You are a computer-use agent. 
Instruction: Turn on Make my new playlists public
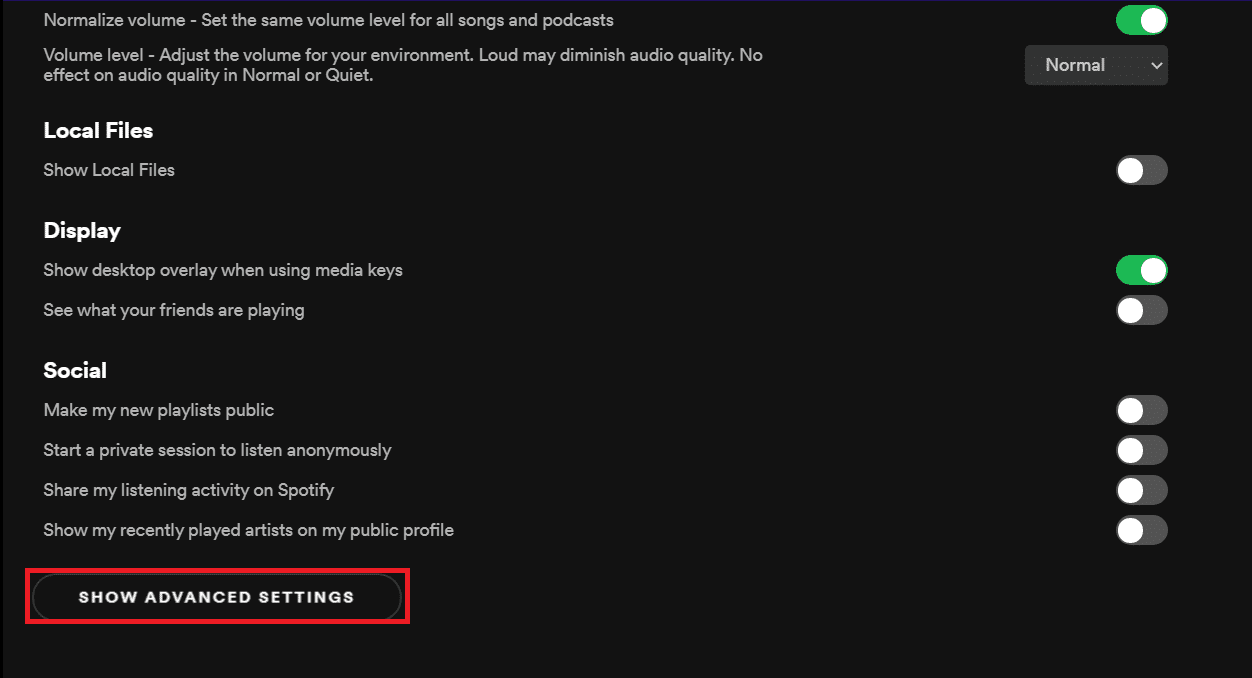point(1141,410)
